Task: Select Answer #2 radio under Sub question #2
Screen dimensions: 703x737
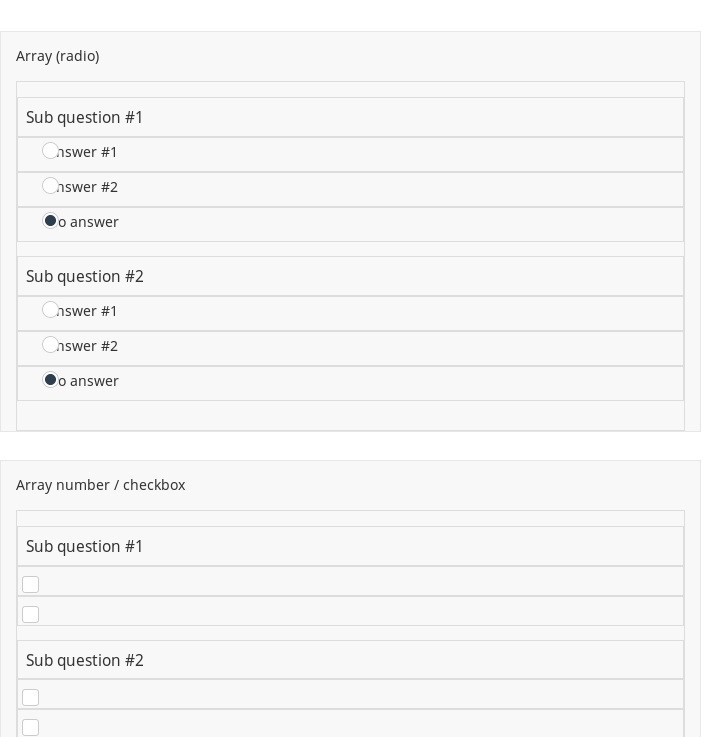Action: point(50,345)
